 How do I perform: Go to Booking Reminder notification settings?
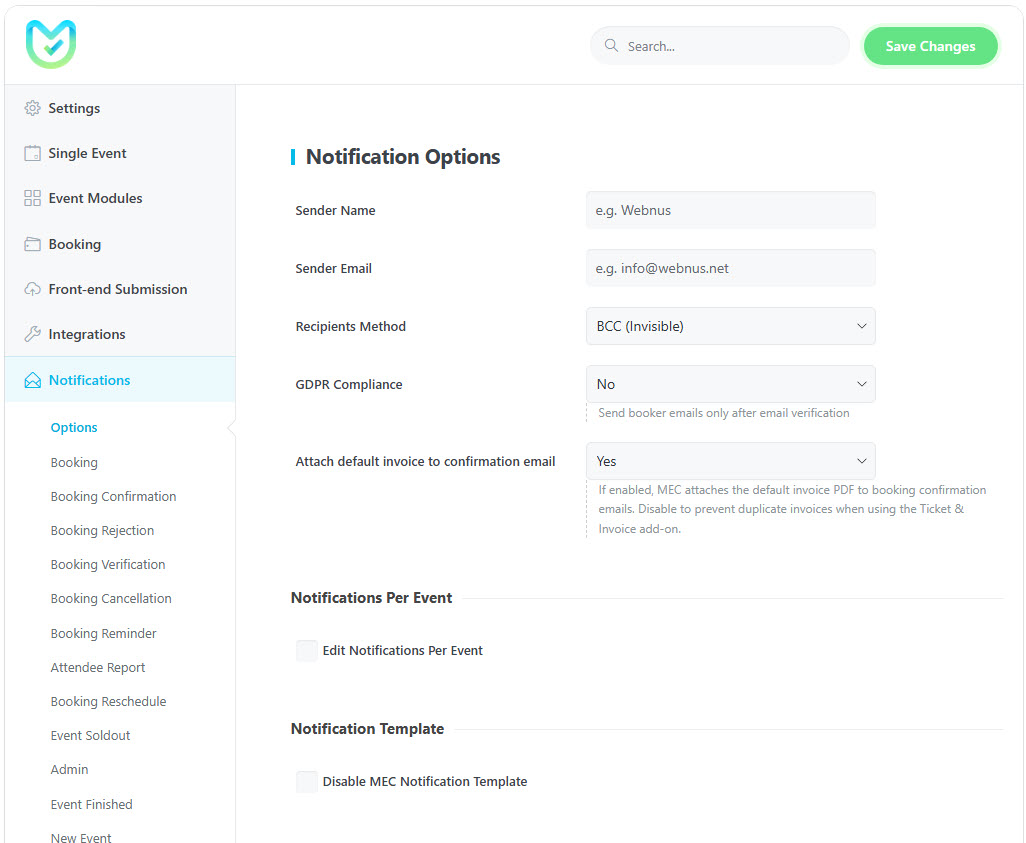coord(103,633)
